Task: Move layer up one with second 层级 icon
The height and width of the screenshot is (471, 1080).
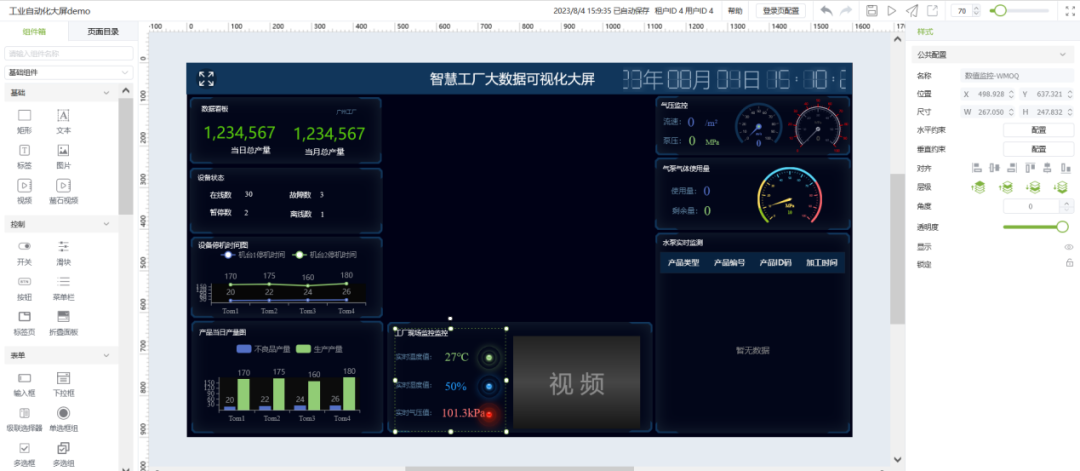Action: [1006, 187]
